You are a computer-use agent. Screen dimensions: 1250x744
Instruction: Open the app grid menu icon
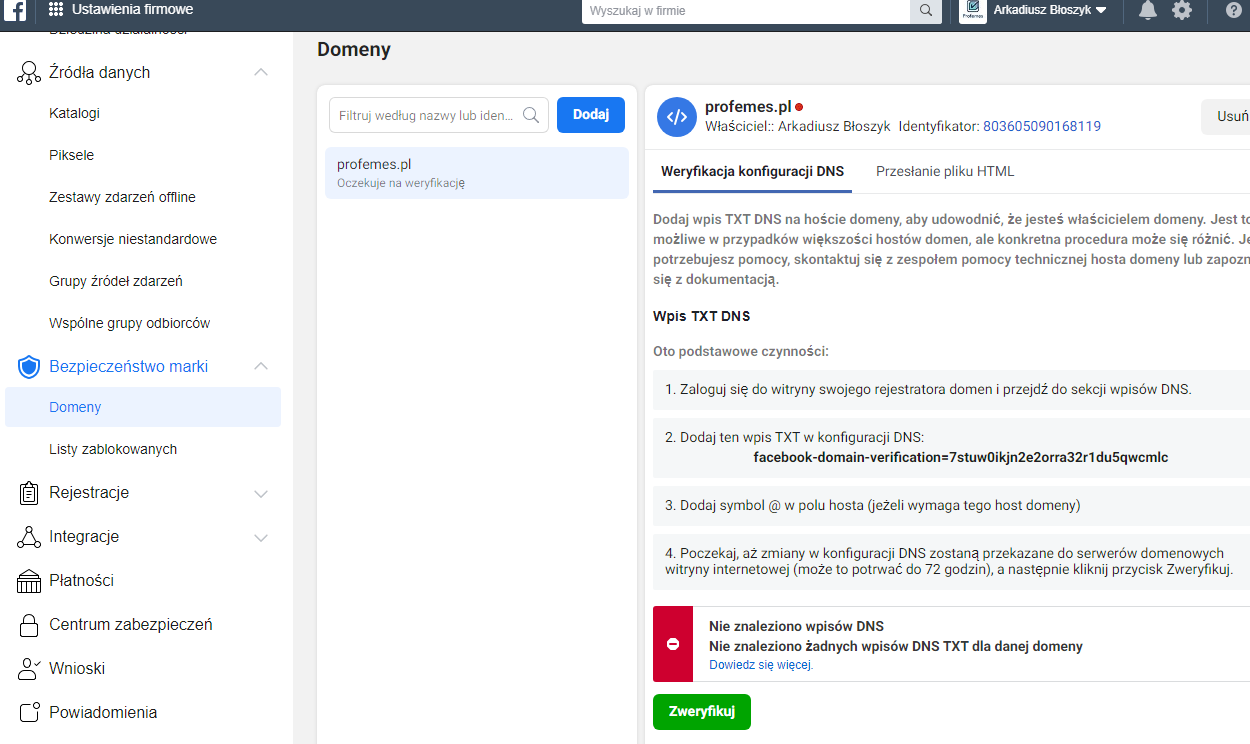pos(56,10)
